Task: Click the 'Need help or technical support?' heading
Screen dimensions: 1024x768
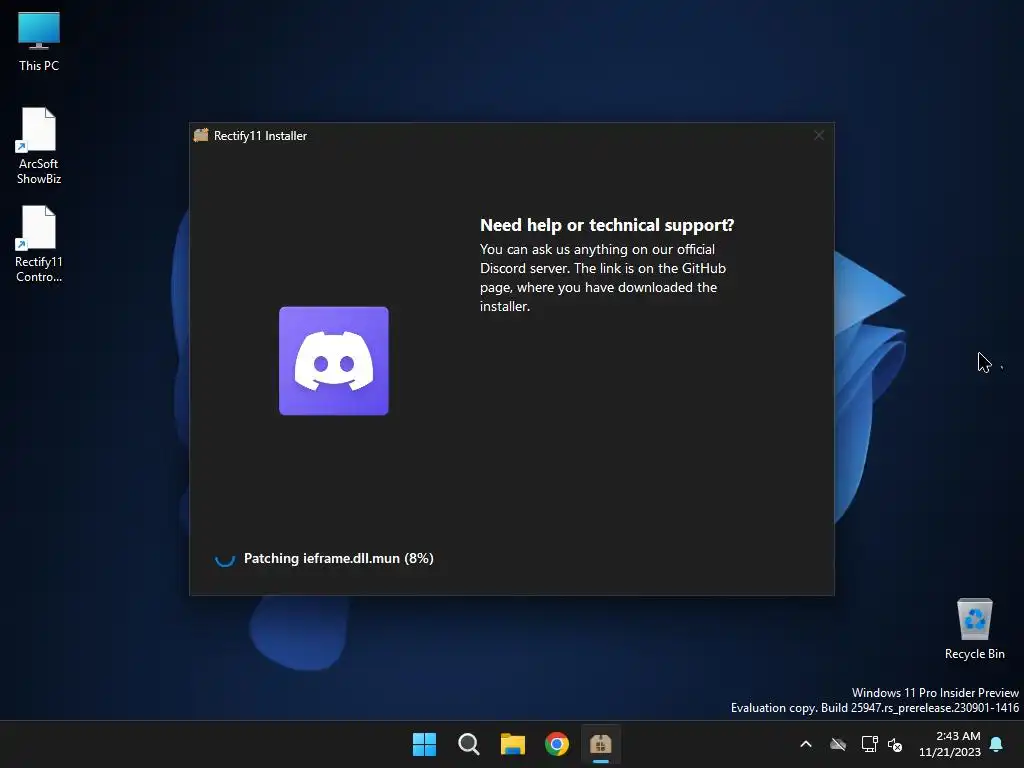Action: 607,225
